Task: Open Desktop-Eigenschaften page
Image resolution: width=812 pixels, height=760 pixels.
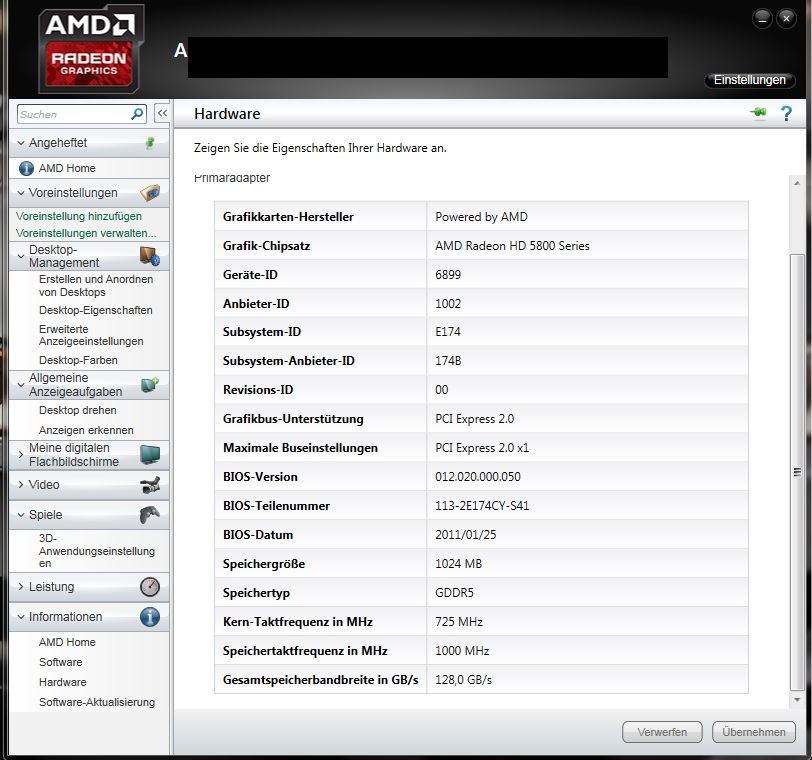Action: tap(96, 310)
